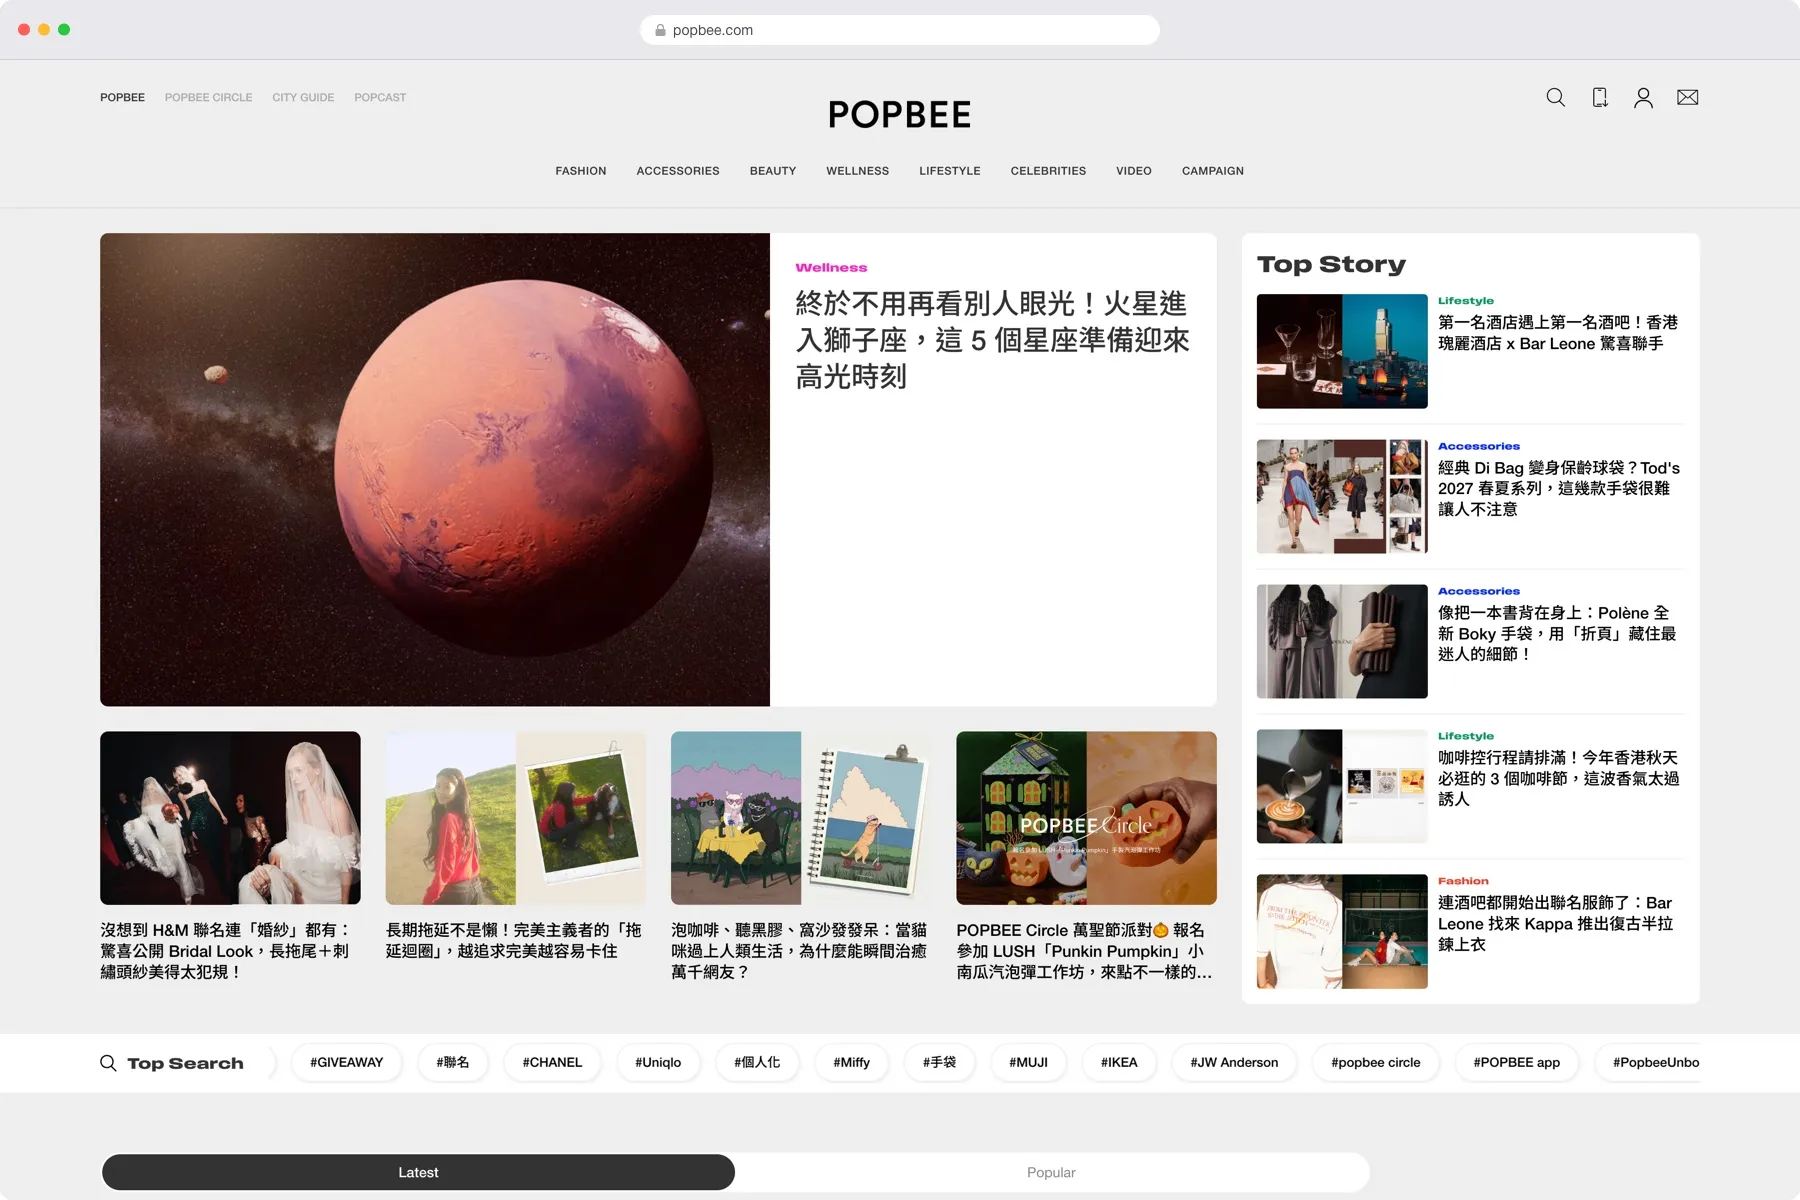The height and width of the screenshot is (1200, 1800).
Task: Select the #JW Anderson tag
Action: point(1234,1062)
